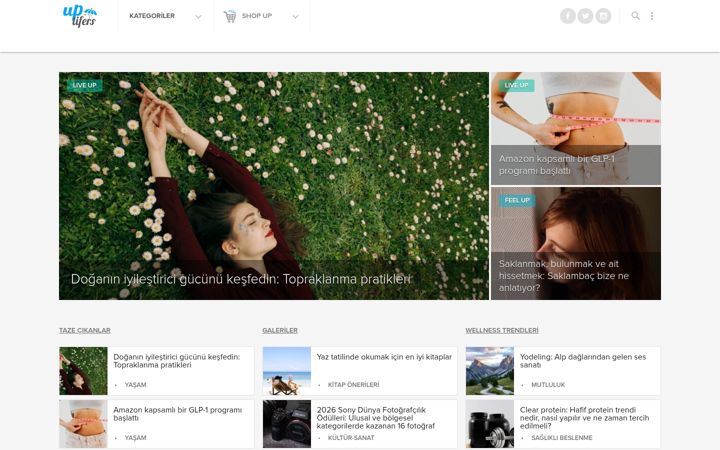Image resolution: width=720 pixels, height=450 pixels.
Task: Open Saklanmak, bulunmak ve ait hissetmek article
Action: [x=563, y=276]
